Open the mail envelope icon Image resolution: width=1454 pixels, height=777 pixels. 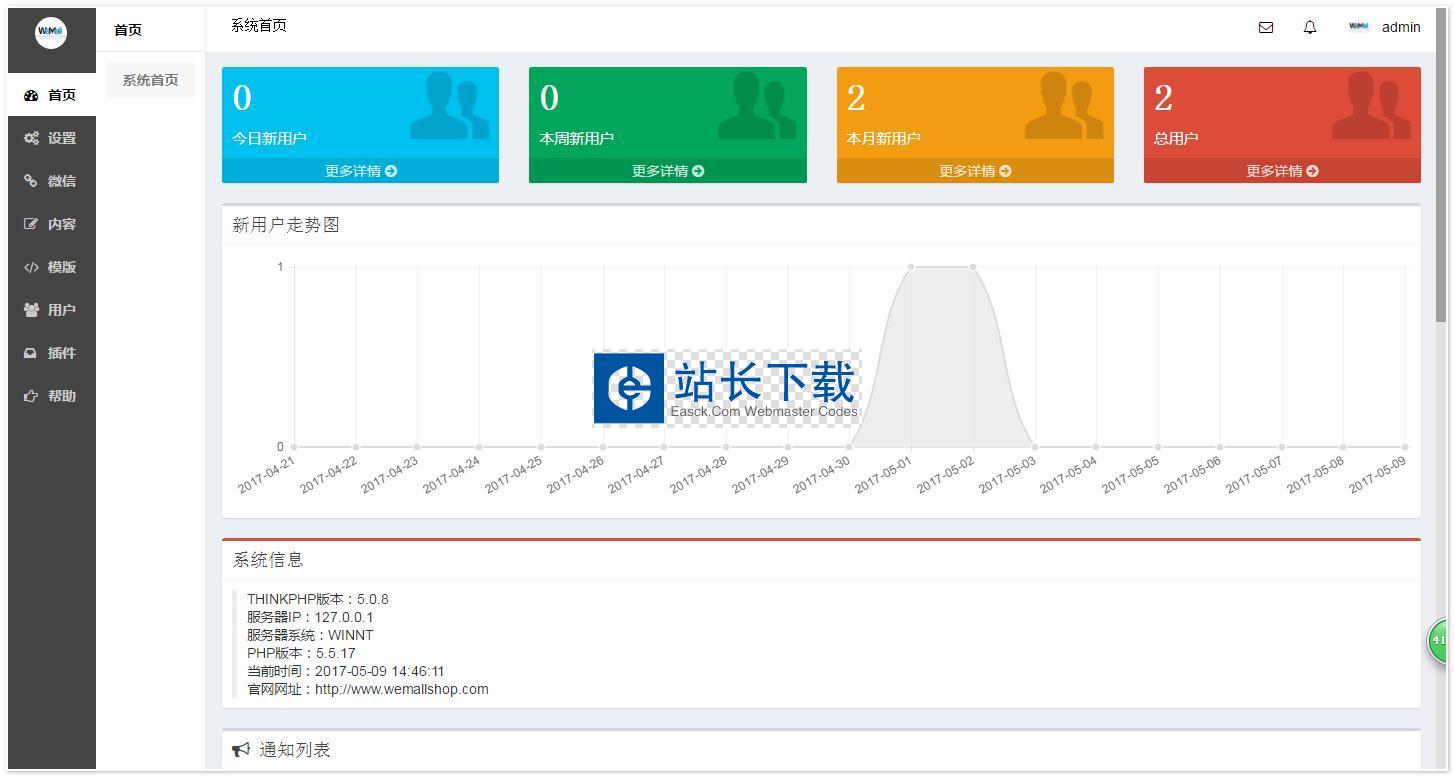1265,28
